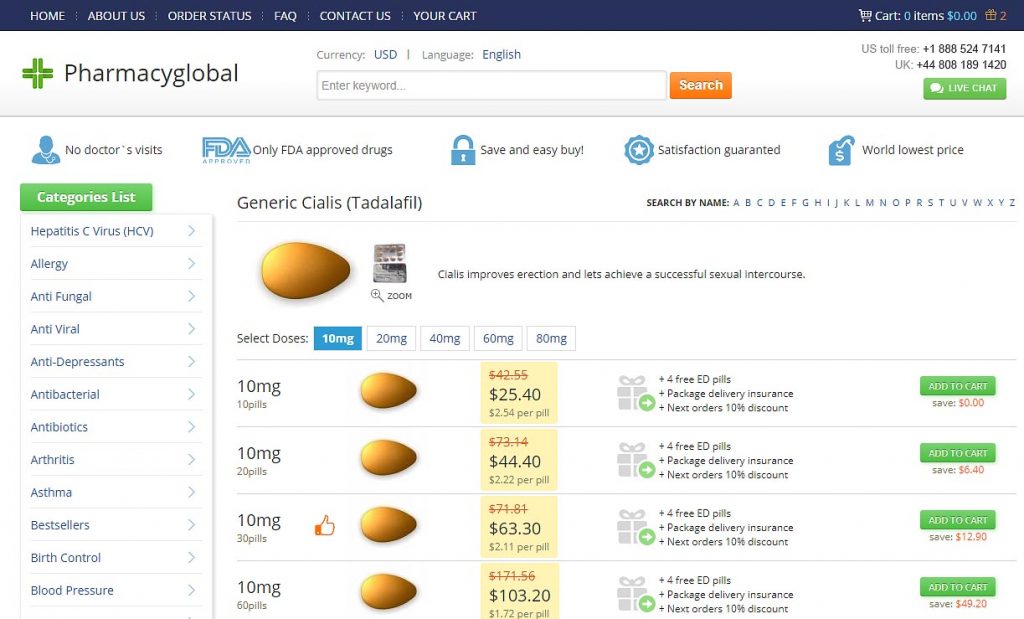Open the English language selector
The image size is (1024, 619).
click(502, 55)
